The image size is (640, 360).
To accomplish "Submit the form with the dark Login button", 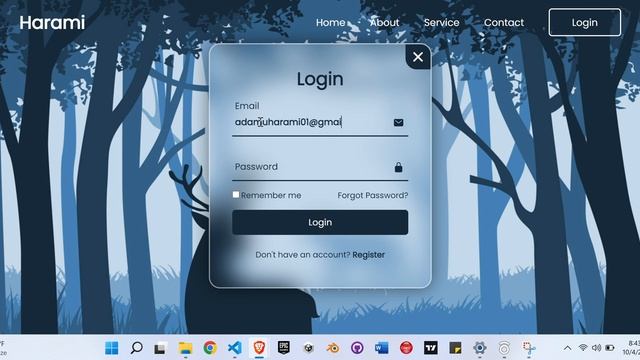I will 320,222.
